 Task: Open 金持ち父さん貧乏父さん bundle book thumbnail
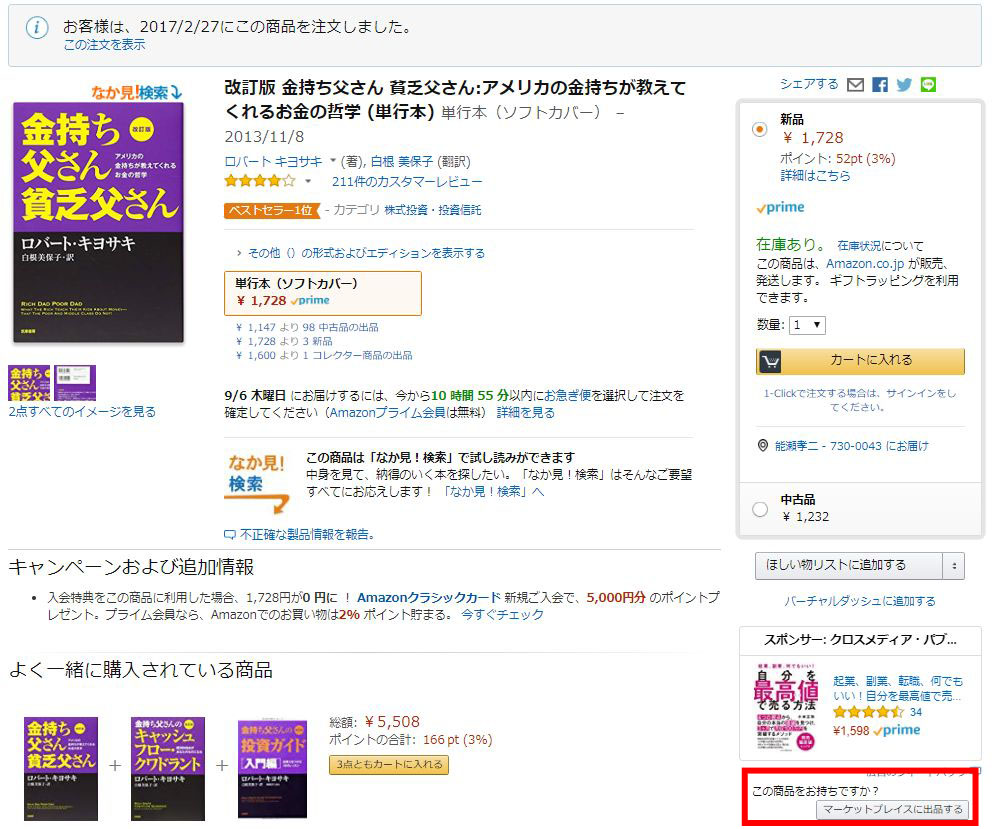61,768
